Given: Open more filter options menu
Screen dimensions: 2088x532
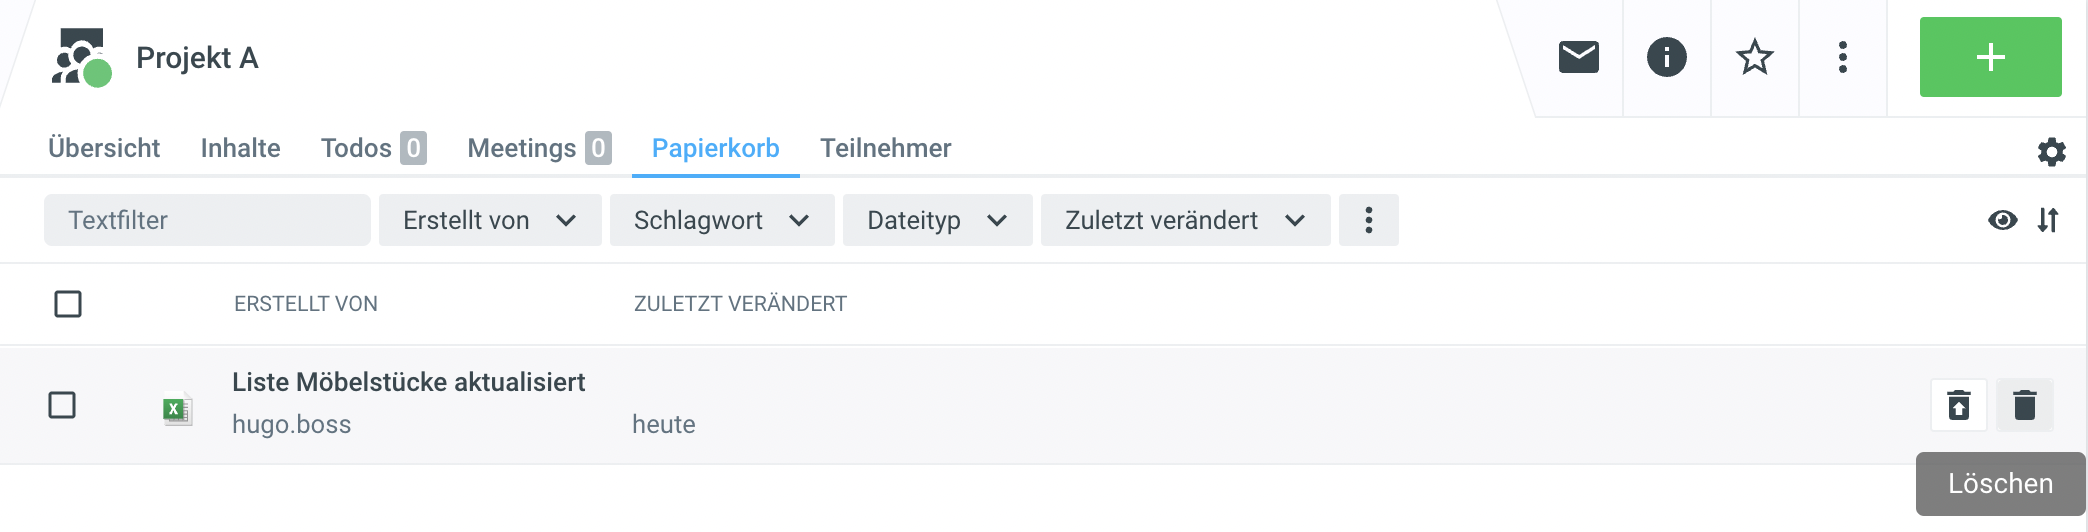Looking at the screenshot, I should [x=1368, y=220].
